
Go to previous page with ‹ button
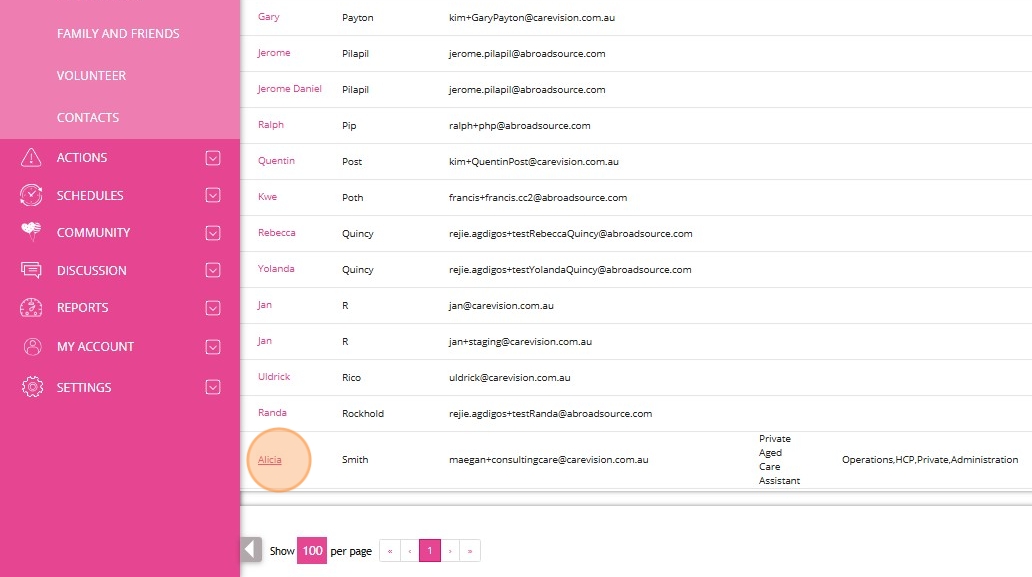pos(409,551)
